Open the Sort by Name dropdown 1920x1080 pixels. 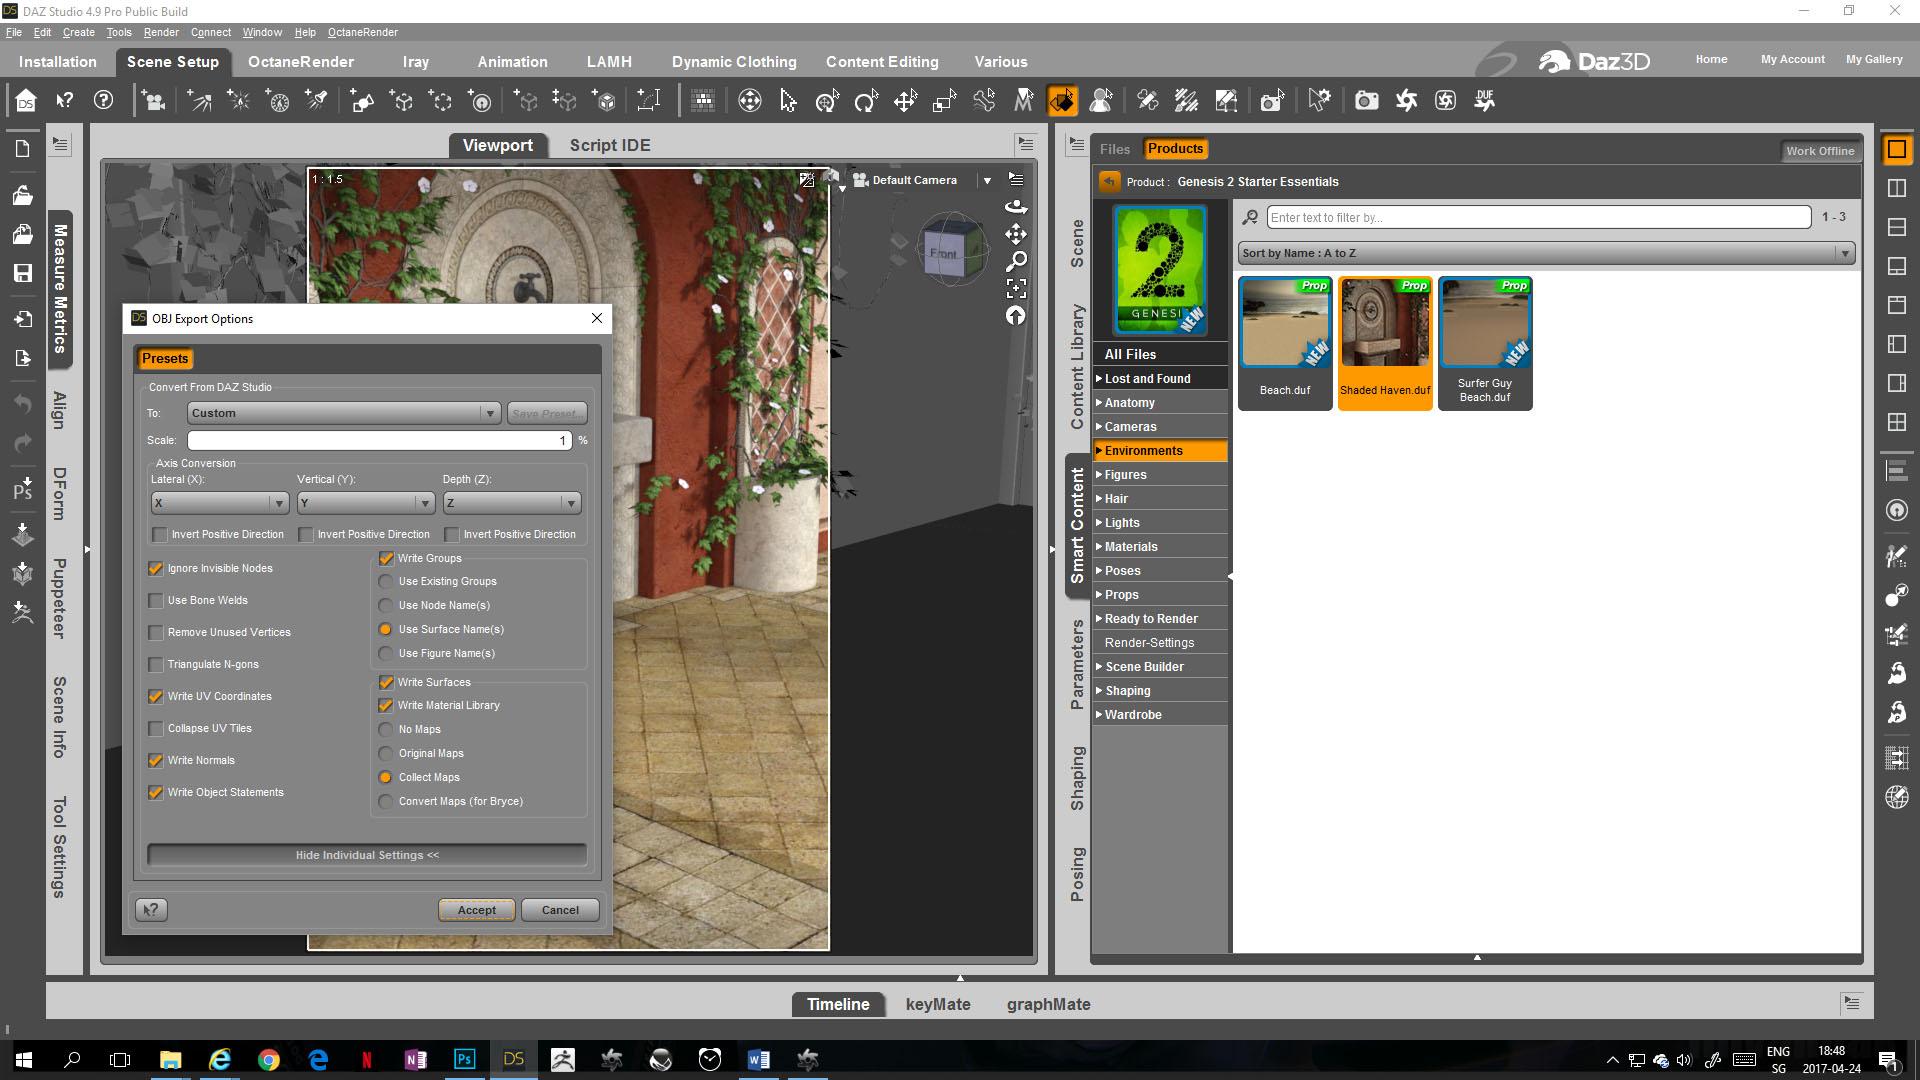click(1546, 253)
